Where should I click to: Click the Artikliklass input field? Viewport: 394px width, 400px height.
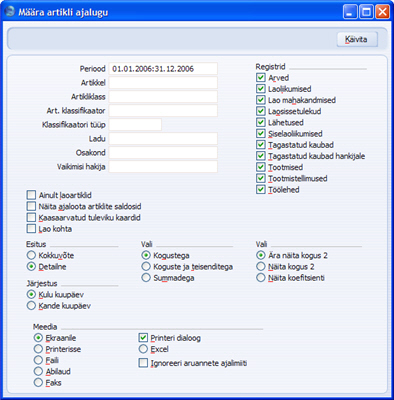(163, 97)
